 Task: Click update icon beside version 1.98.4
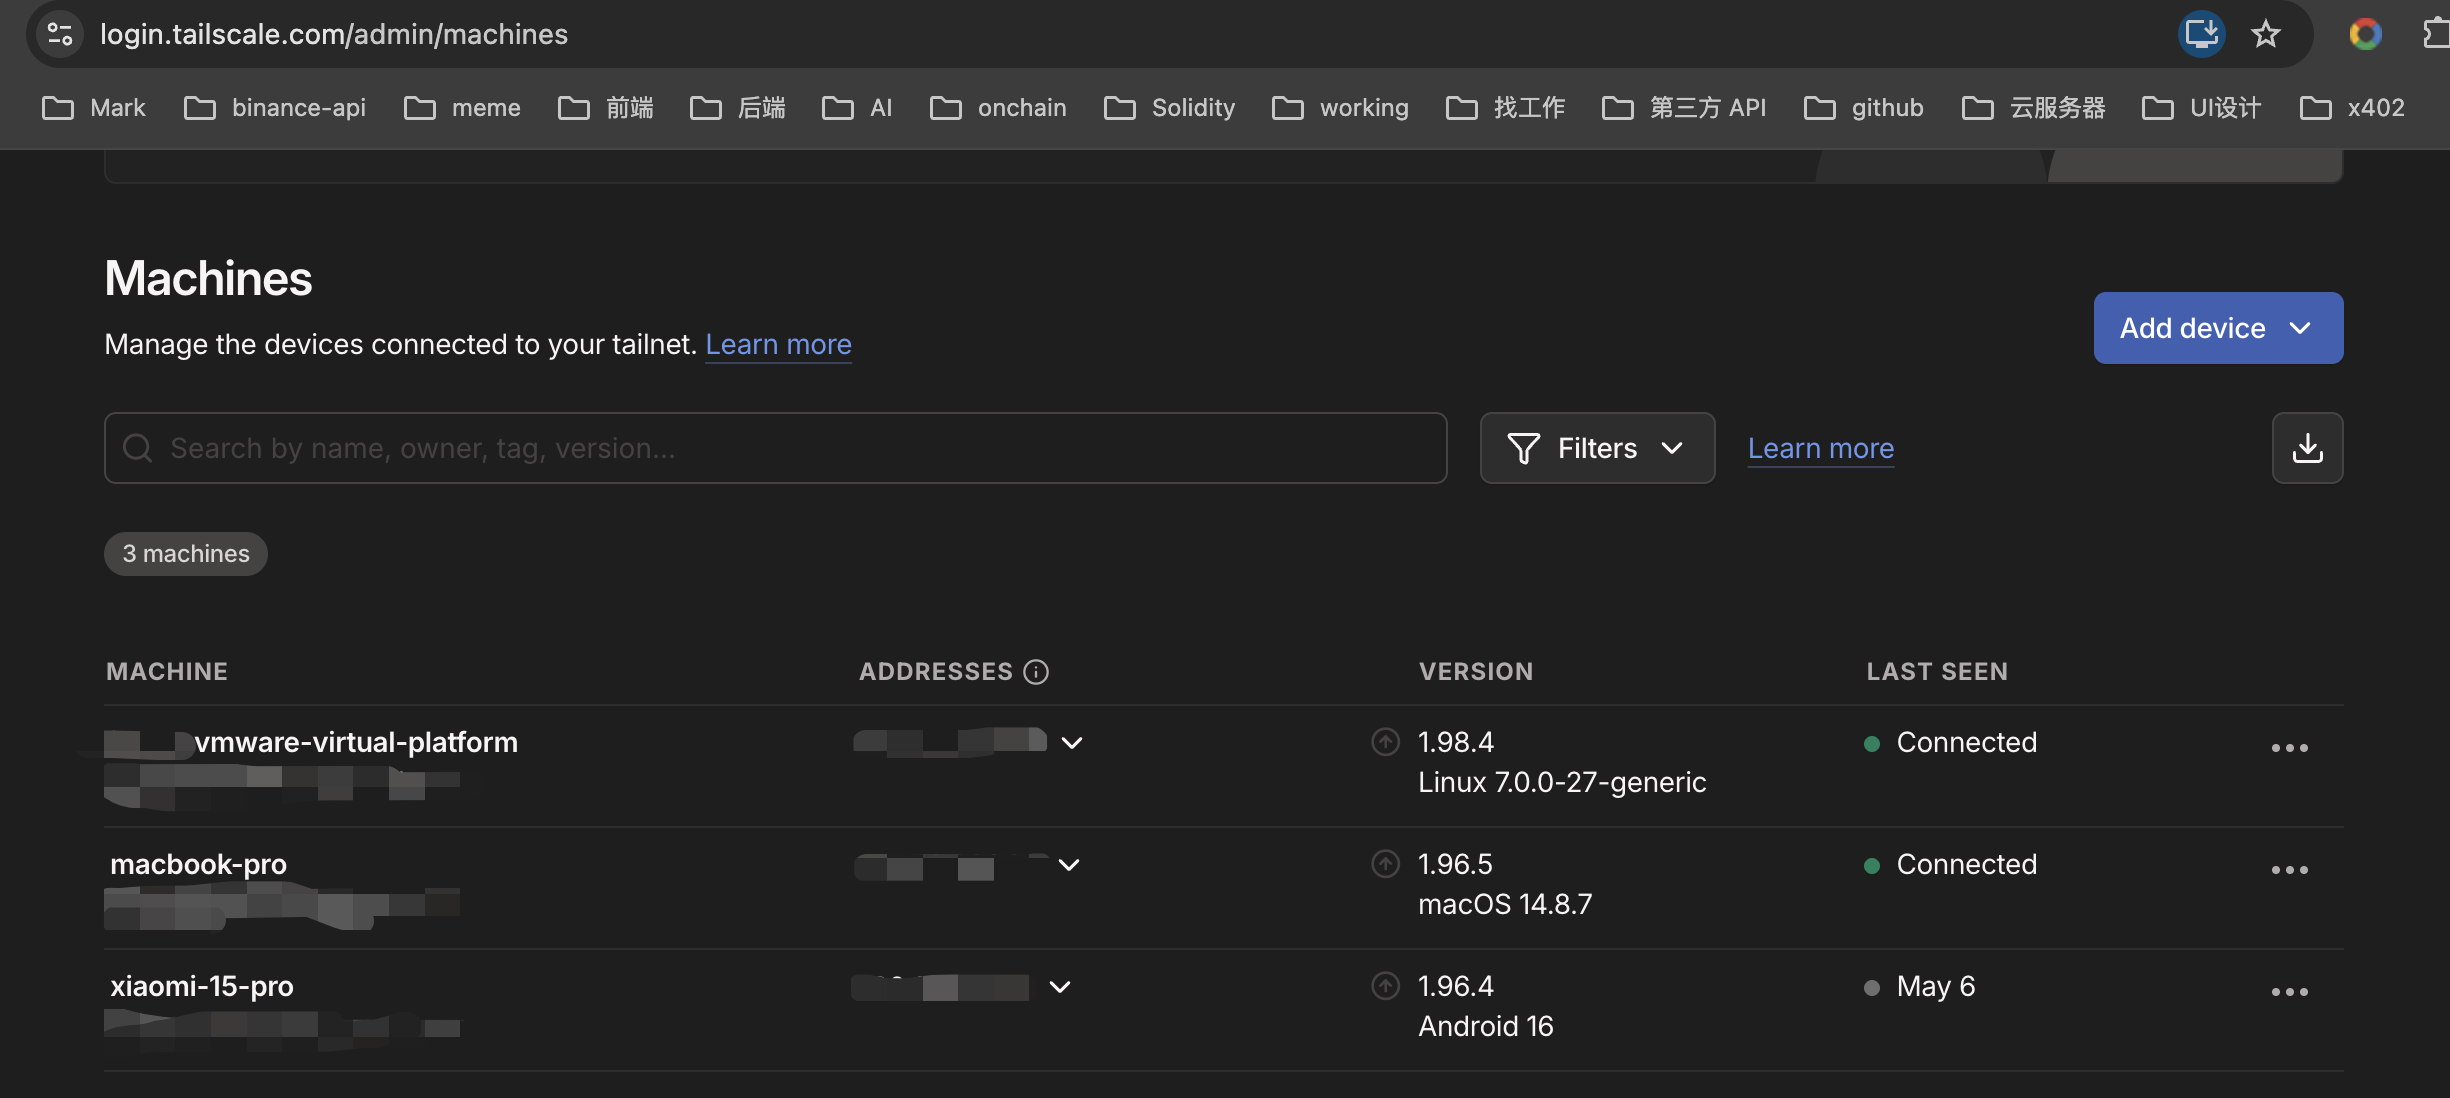(1385, 742)
